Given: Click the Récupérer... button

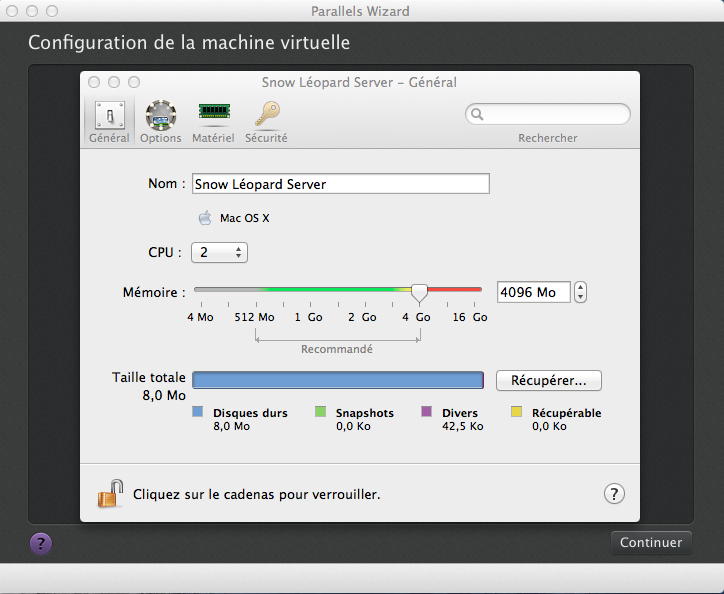Looking at the screenshot, I should pyautogui.click(x=549, y=381).
